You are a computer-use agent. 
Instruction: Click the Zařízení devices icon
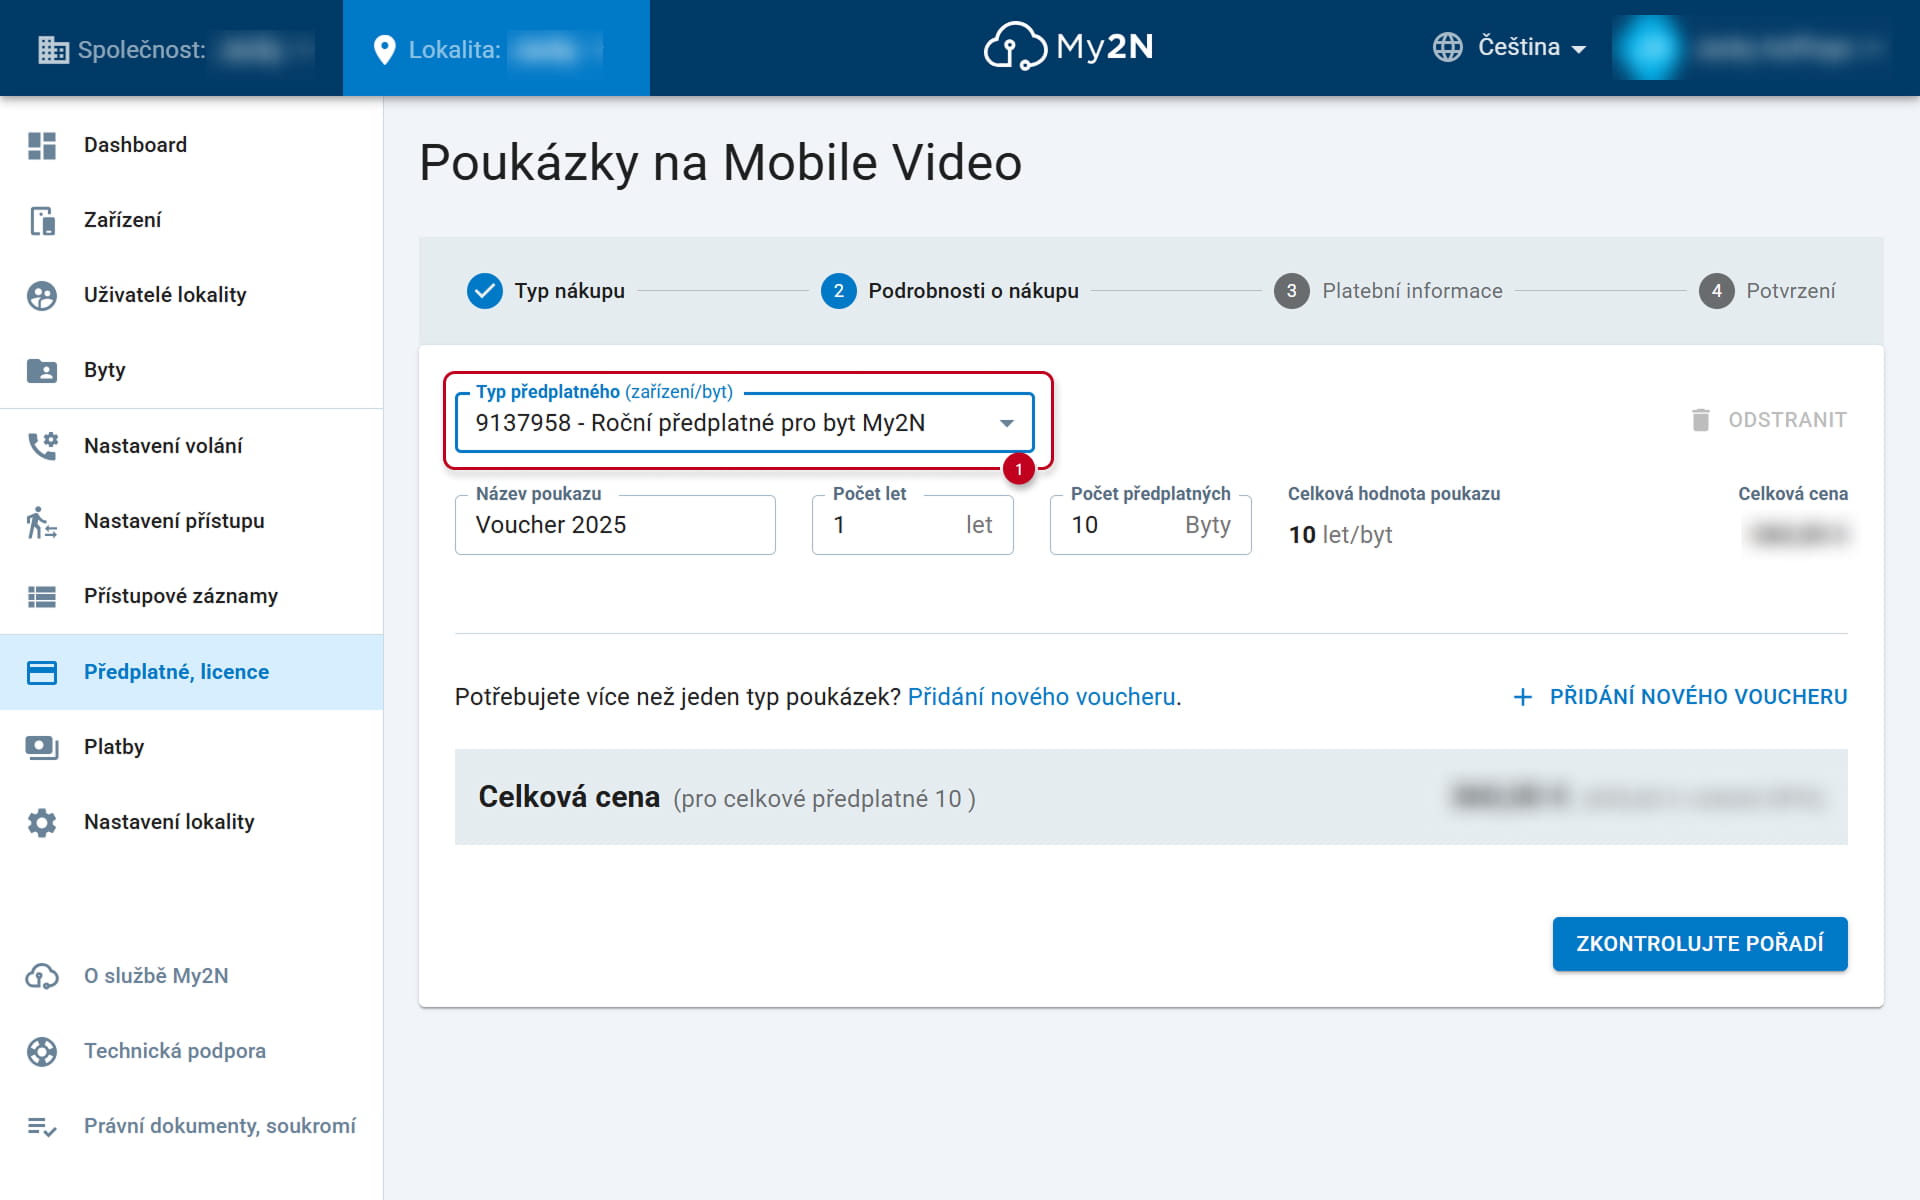pyautogui.click(x=42, y=220)
